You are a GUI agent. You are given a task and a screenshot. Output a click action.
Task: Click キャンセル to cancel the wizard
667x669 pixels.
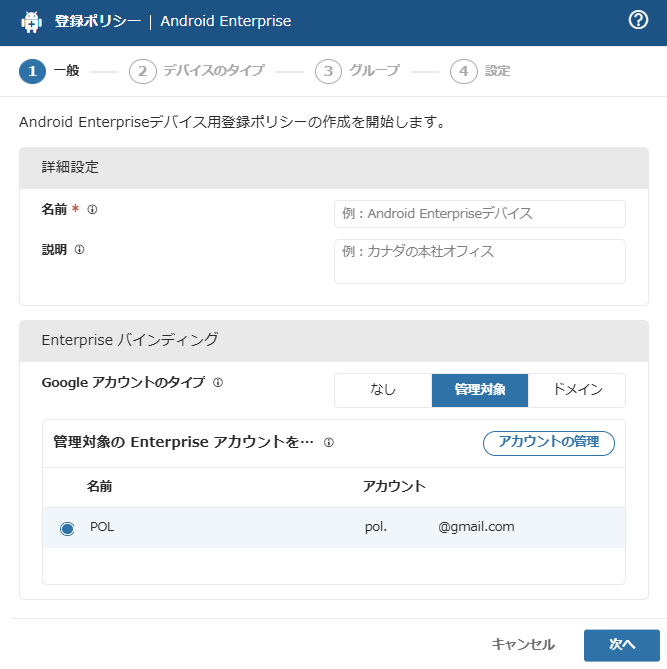coord(523,644)
